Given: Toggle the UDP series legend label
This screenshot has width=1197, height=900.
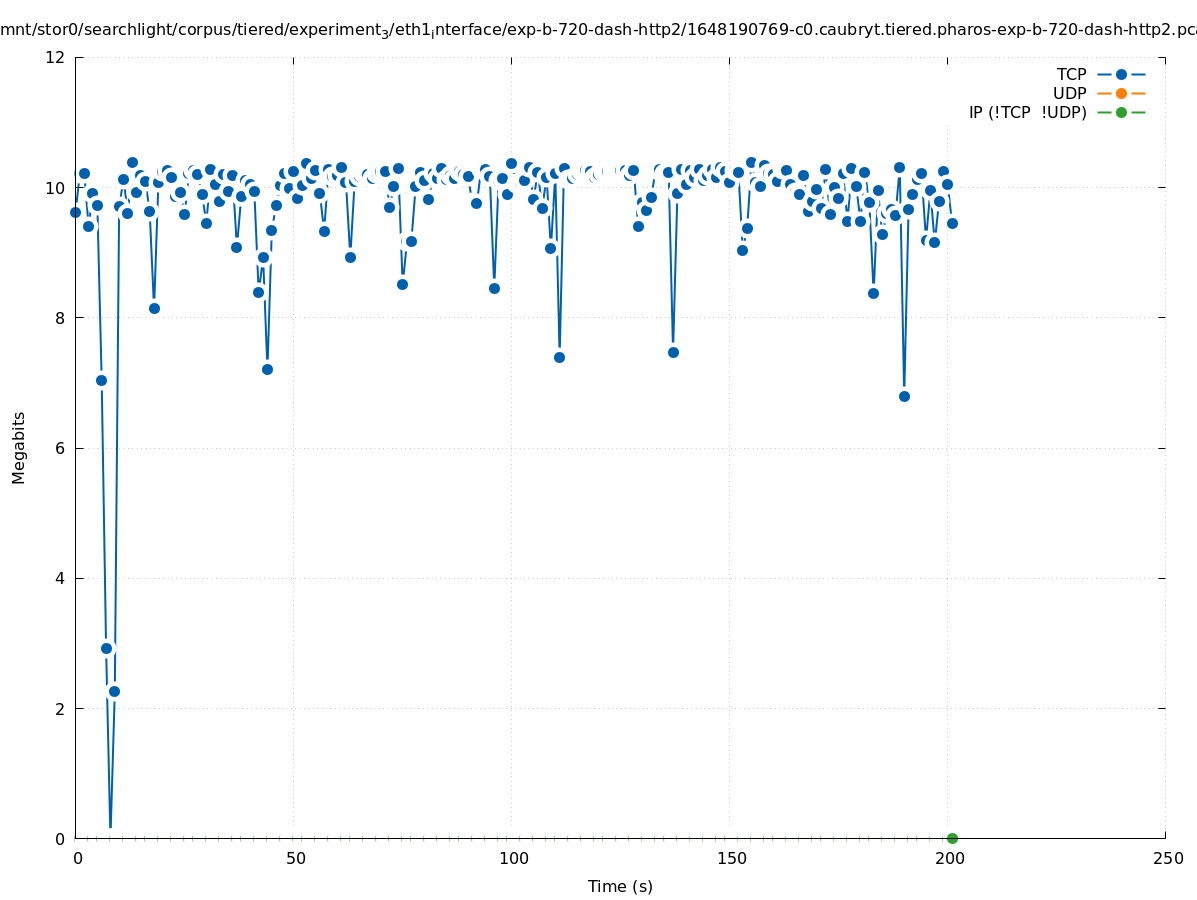Looking at the screenshot, I should [1069, 93].
